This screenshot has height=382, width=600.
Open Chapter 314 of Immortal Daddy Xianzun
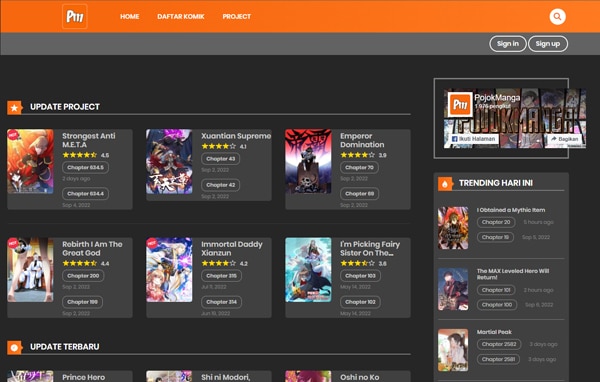[x=221, y=302]
